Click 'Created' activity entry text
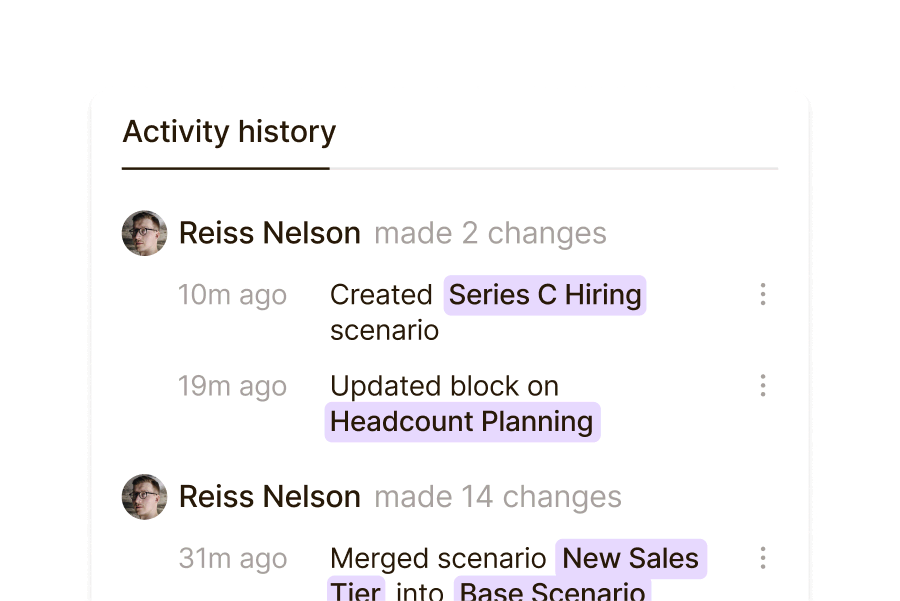900x601 pixels. pyautogui.click(x=381, y=295)
